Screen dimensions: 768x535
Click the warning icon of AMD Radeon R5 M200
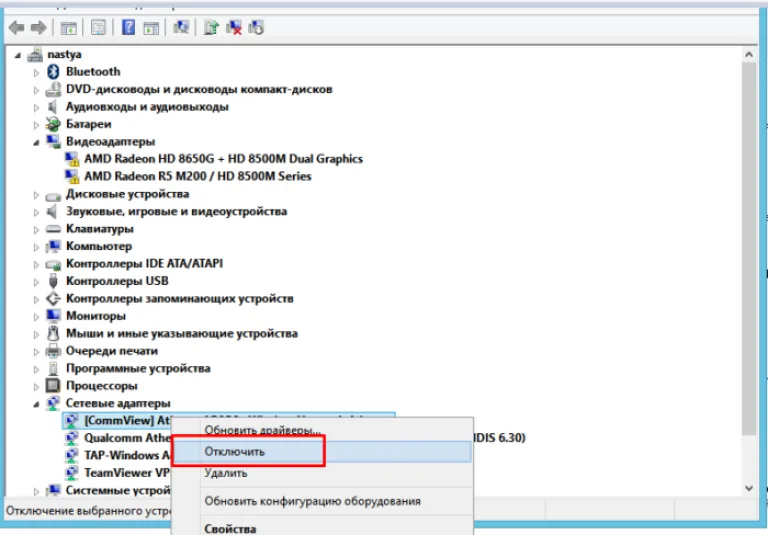coord(72,176)
